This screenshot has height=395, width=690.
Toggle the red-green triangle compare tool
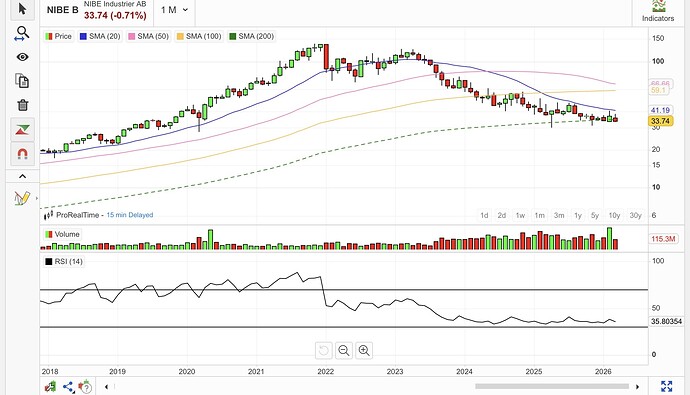click(22, 129)
